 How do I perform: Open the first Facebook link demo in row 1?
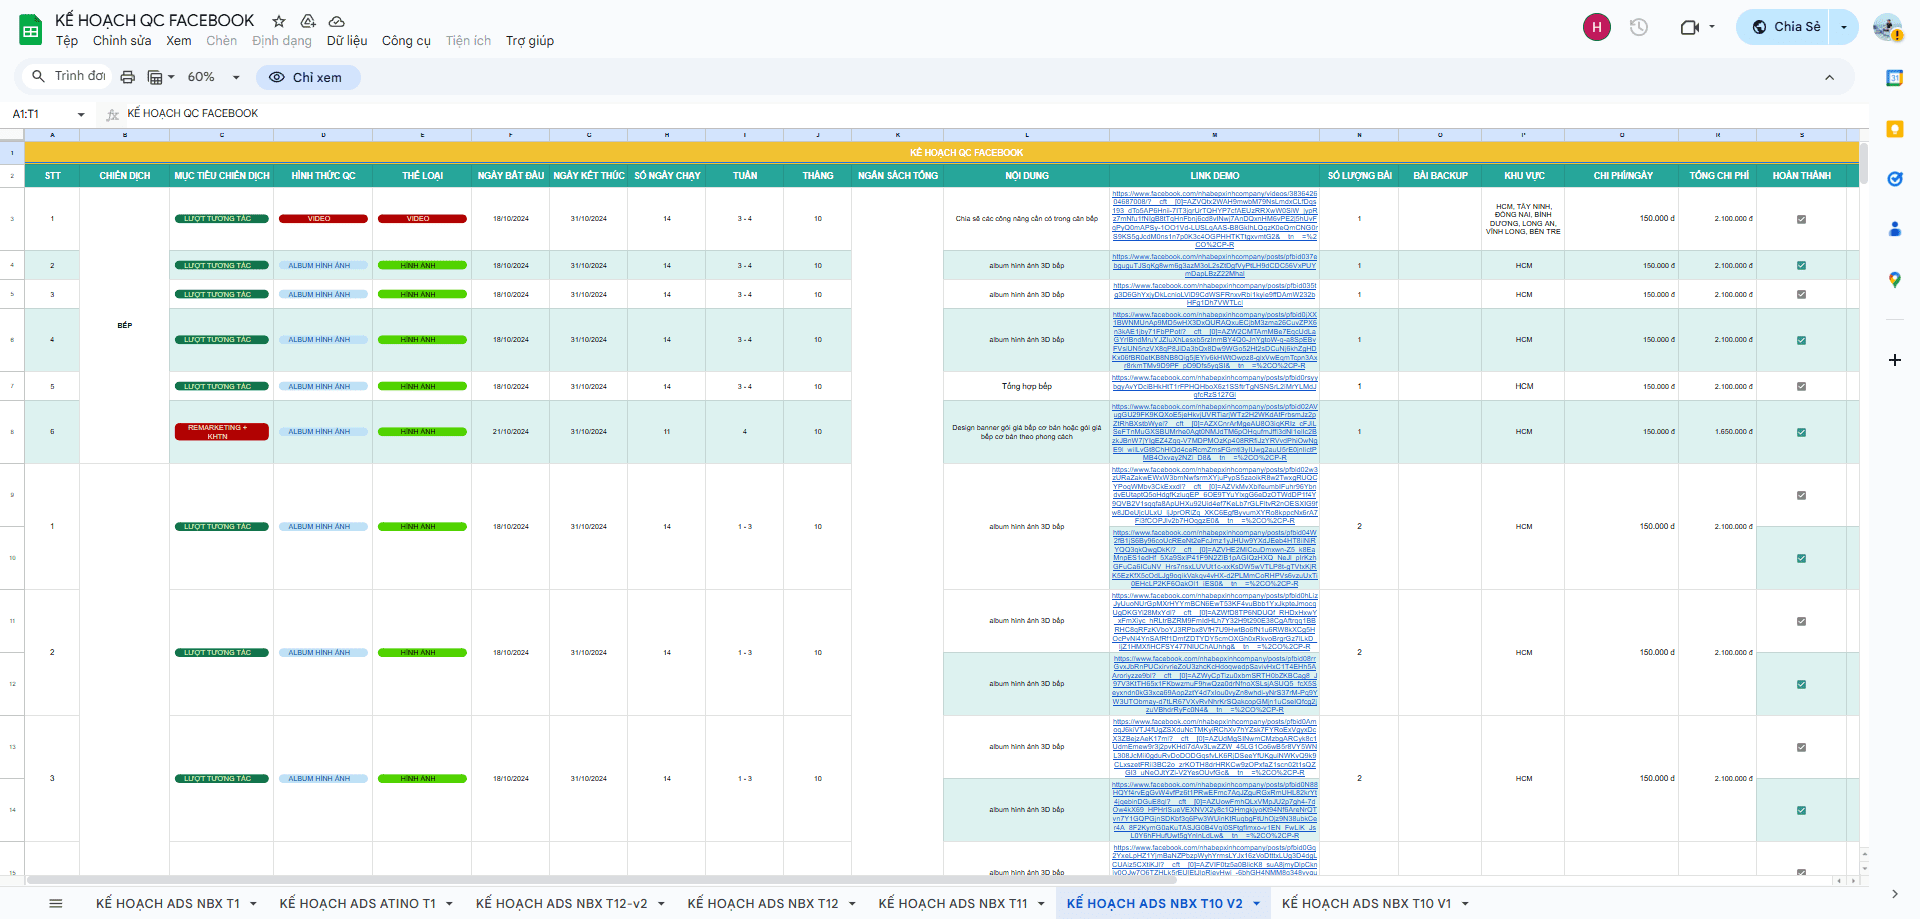(1214, 219)
